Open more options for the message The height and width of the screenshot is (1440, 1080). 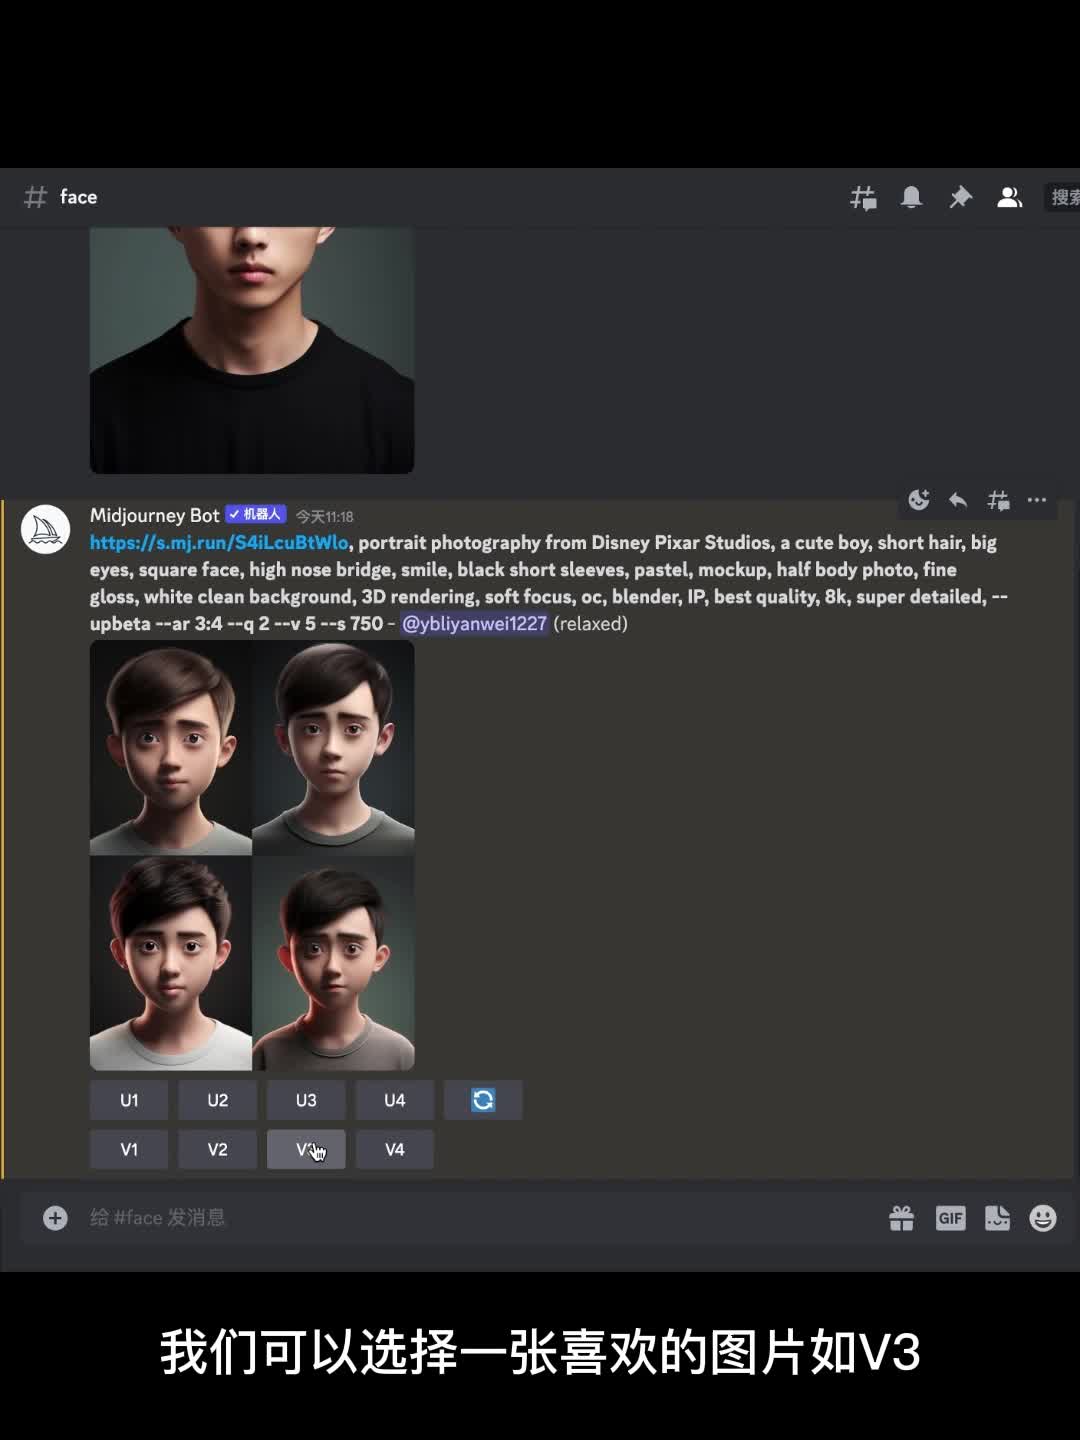click(1037, 500)
